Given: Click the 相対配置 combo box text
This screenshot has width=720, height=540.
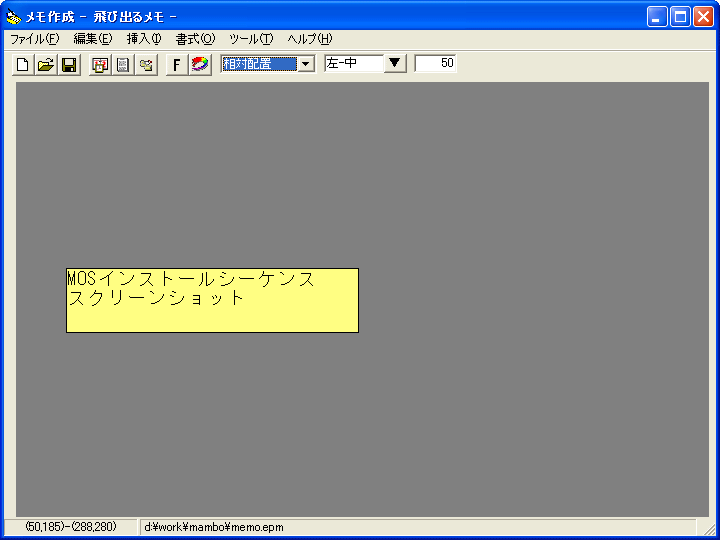Looking at the screenshot, I should [258, 64].
